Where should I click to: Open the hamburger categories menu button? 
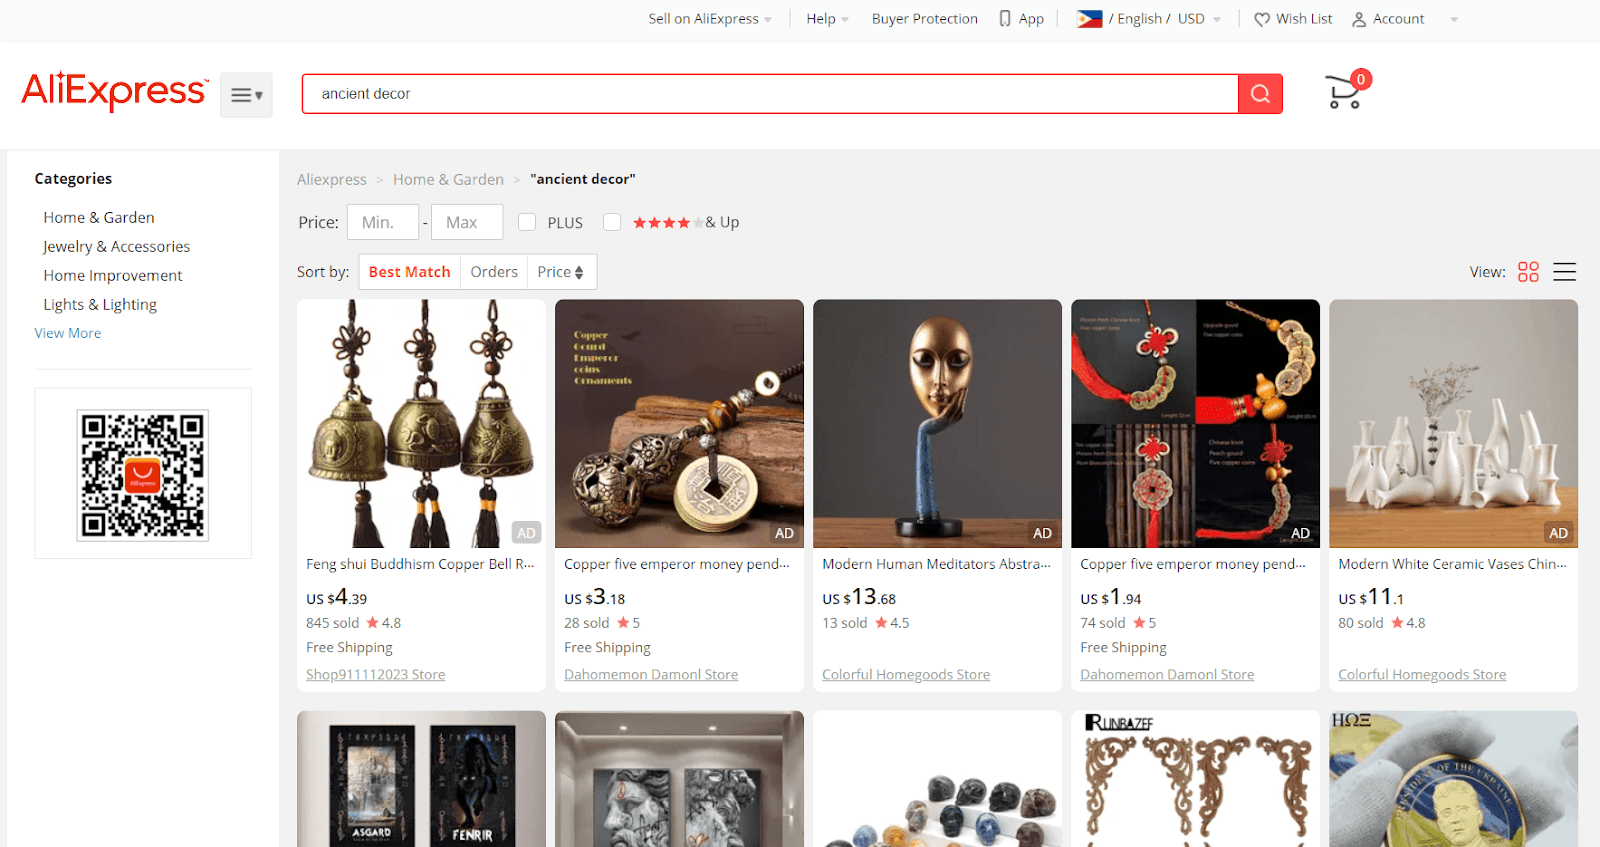click(x=246, y=95)
